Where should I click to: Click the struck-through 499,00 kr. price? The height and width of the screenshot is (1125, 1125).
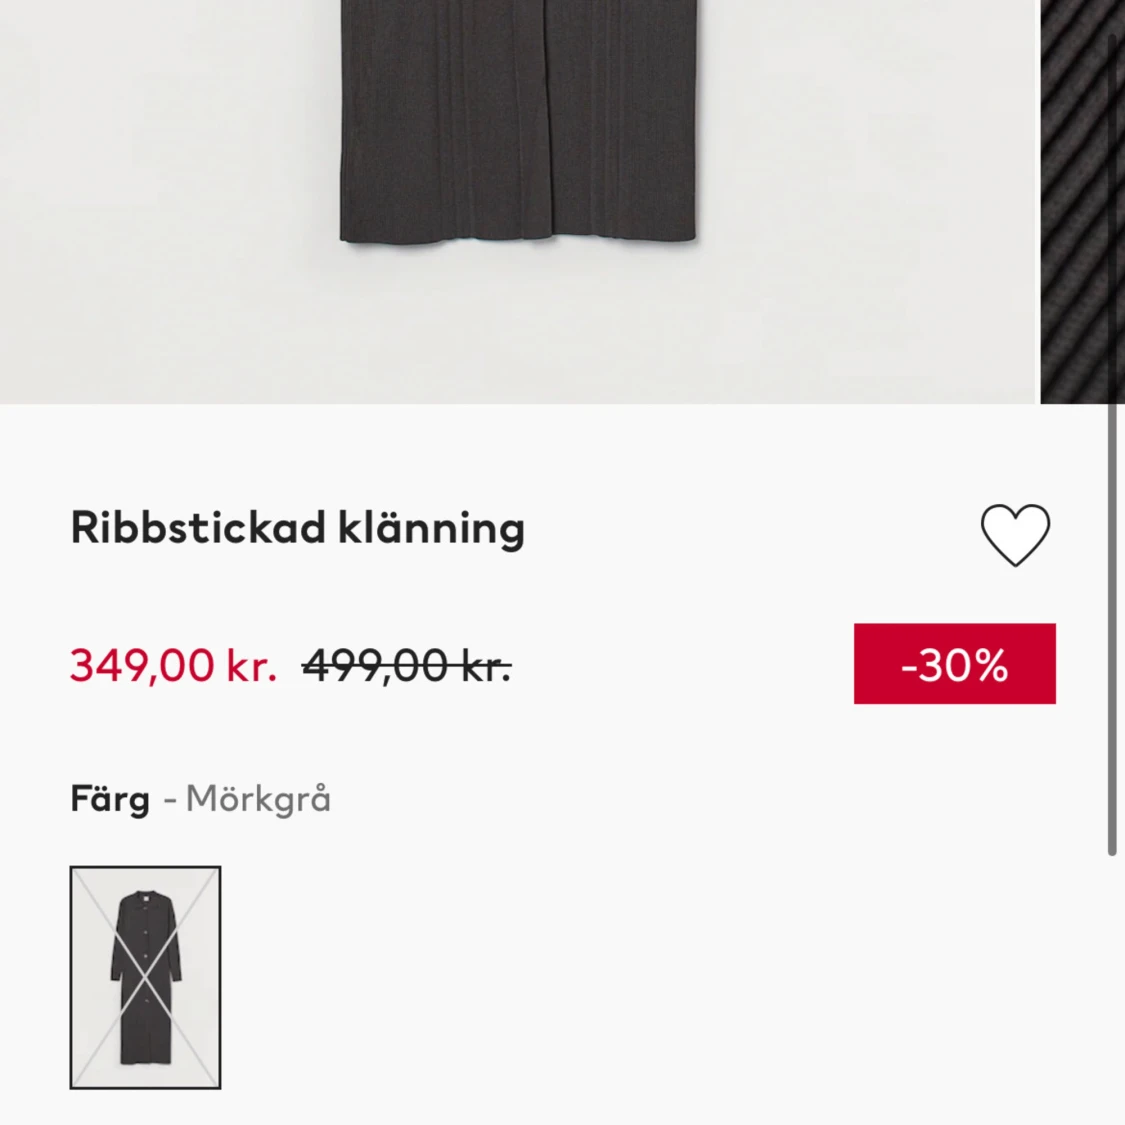407,665
